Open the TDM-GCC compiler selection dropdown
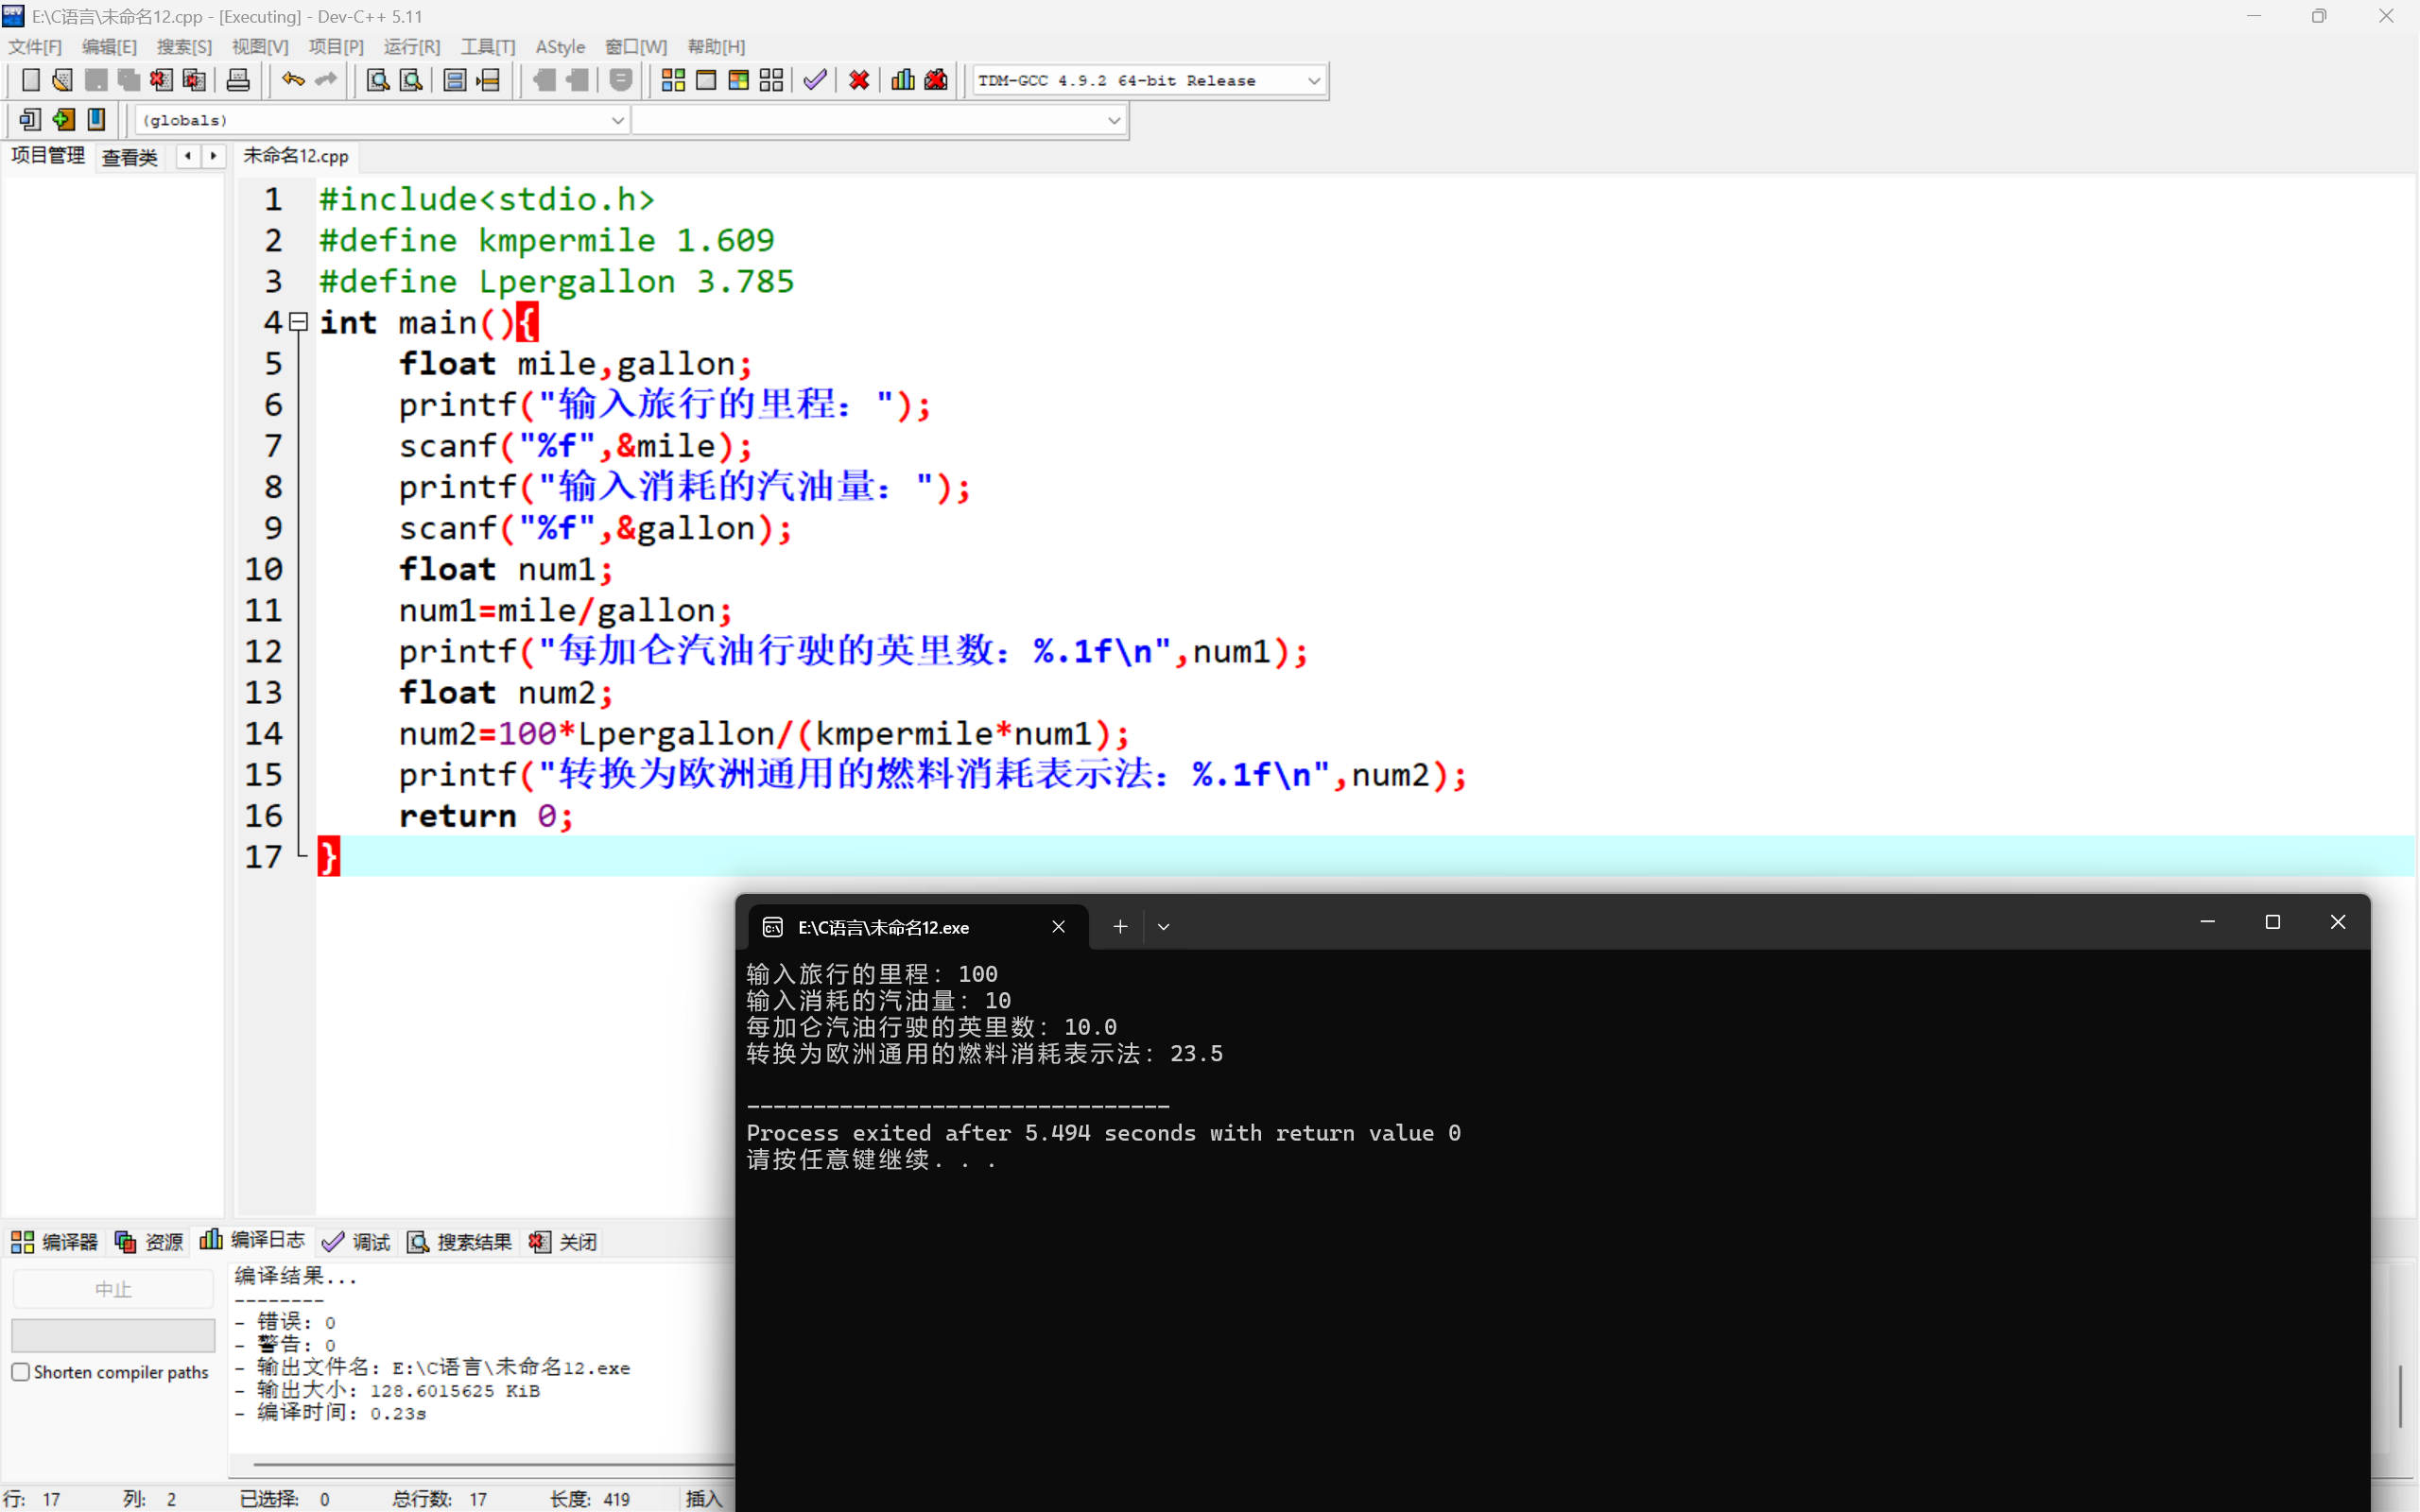This screenshot has height=1512, width=2420. click(x=1314, y=80)
